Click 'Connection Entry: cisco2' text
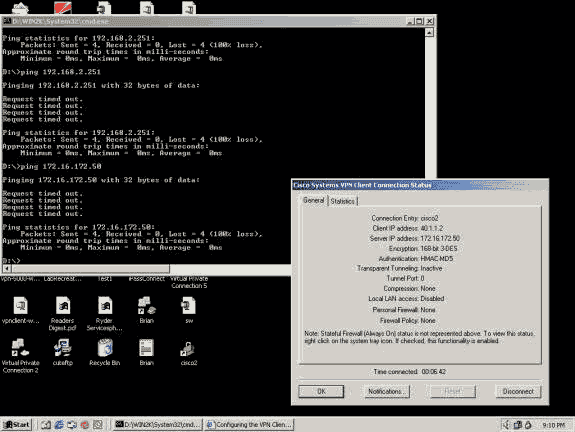575x432 pixels. 405,218
